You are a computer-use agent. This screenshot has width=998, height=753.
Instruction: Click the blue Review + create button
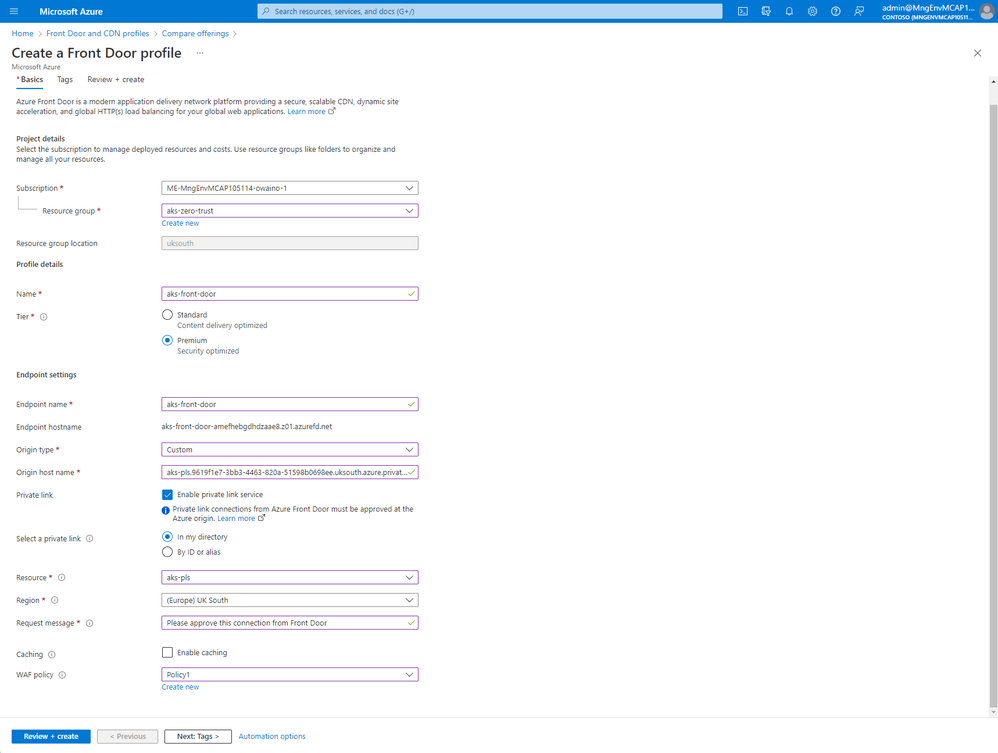[51, 736]
